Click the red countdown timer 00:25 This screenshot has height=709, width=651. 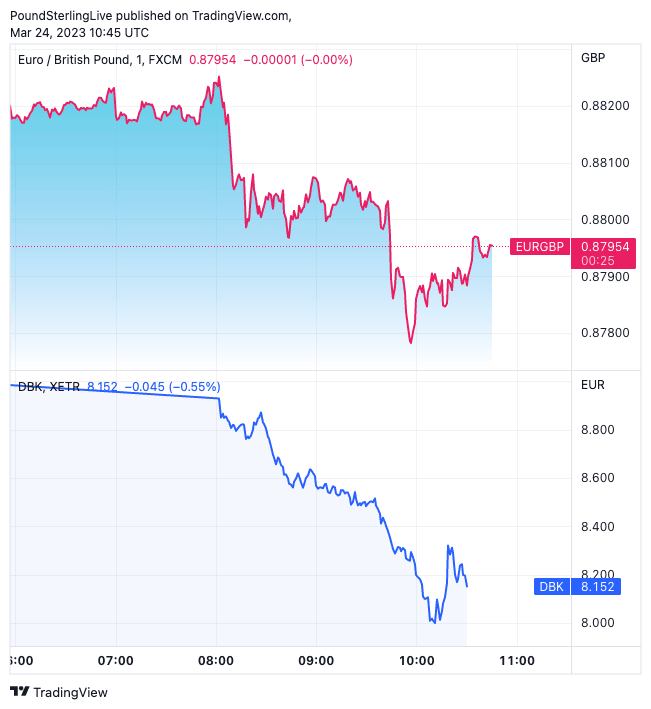(597, 261)
